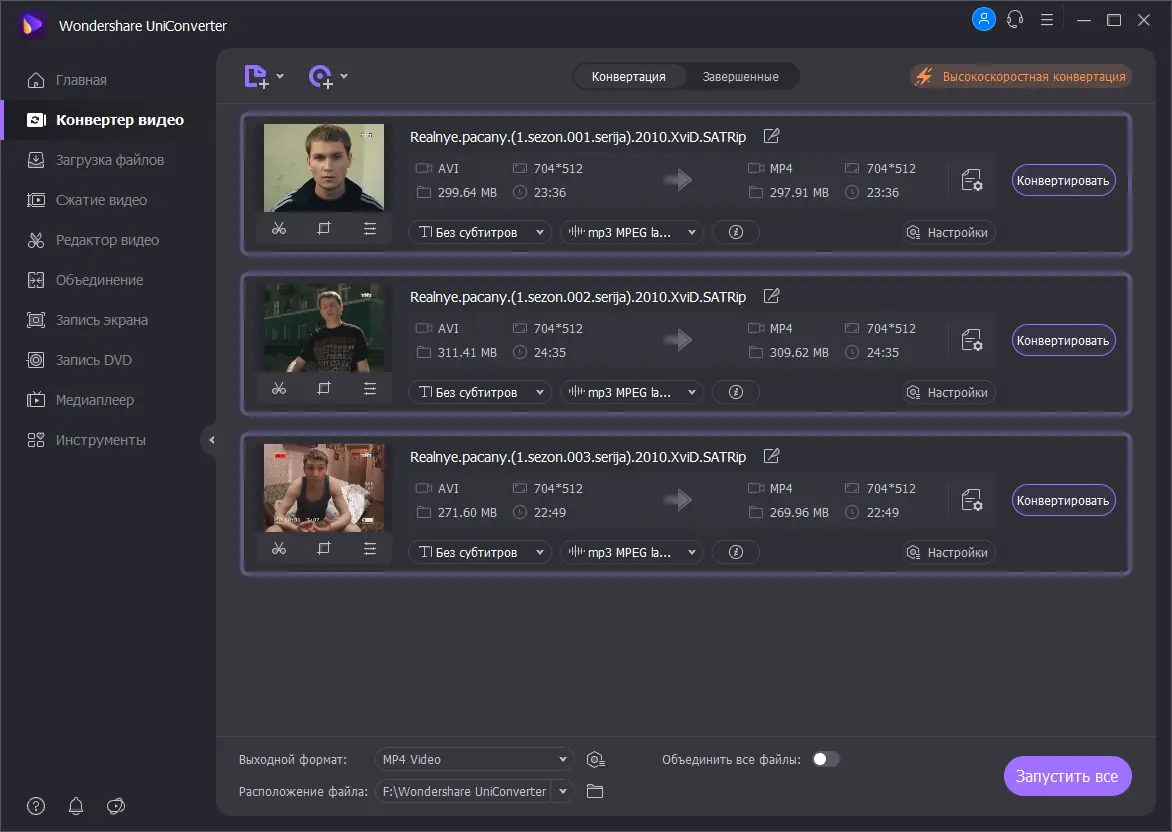This screenshot has height=832, width=1172.
Task: Expand file location path dropdown
Action: [563, 791]
